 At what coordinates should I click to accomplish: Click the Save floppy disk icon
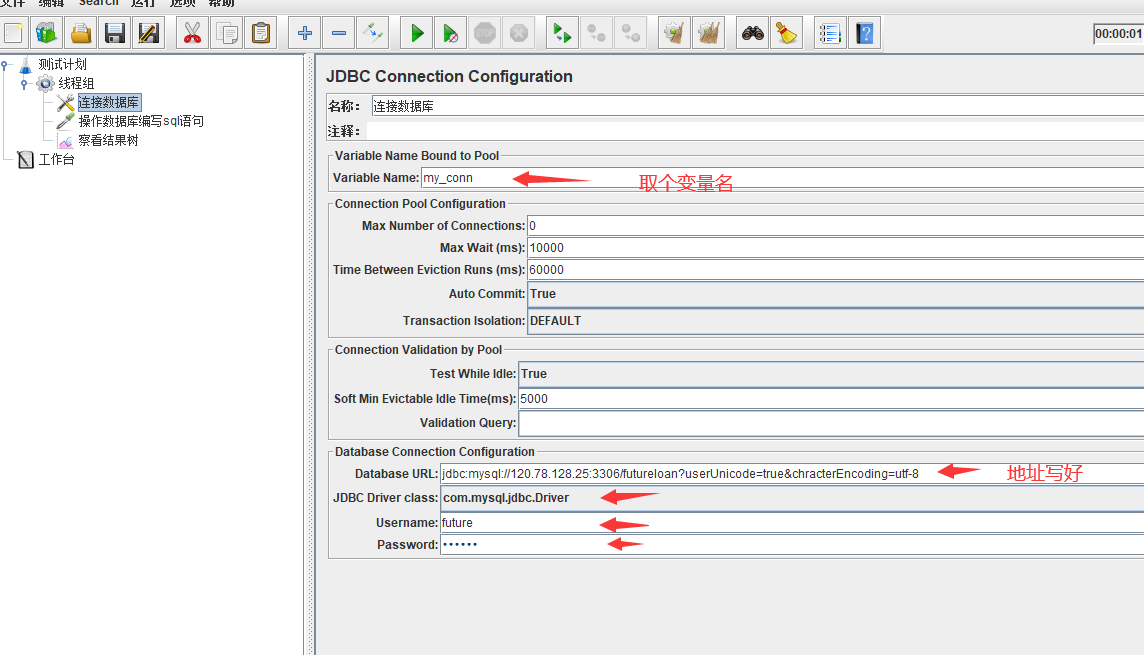coord(115,34)
